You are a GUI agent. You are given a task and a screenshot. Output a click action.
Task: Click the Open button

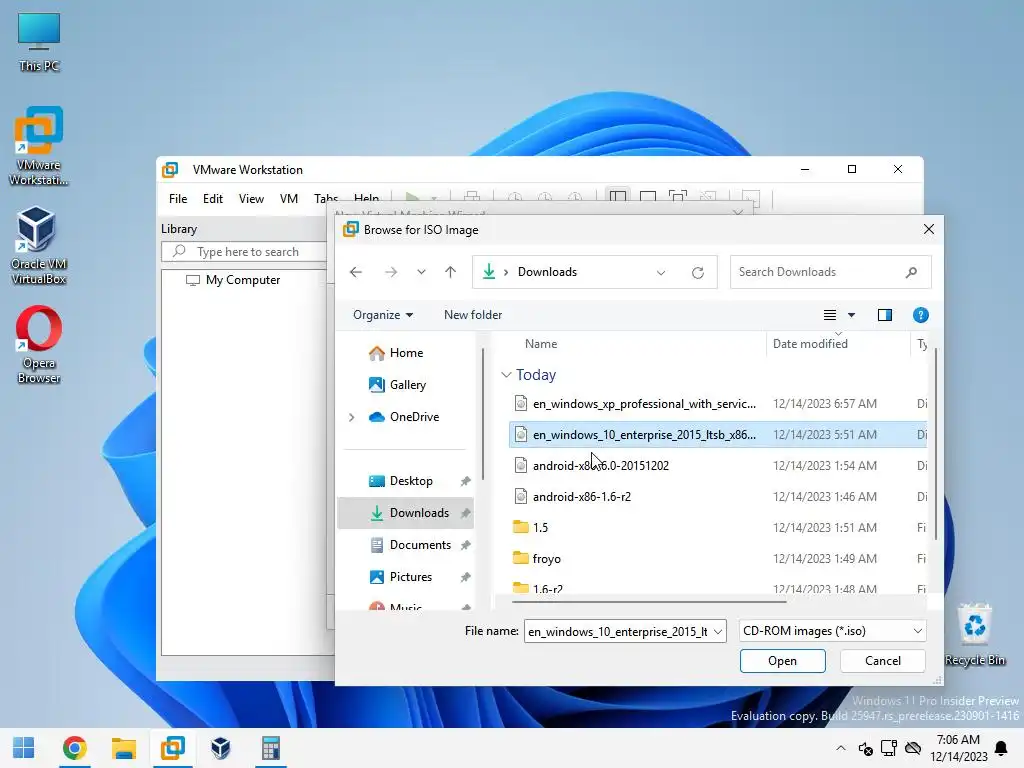click(x=782, y=661)
